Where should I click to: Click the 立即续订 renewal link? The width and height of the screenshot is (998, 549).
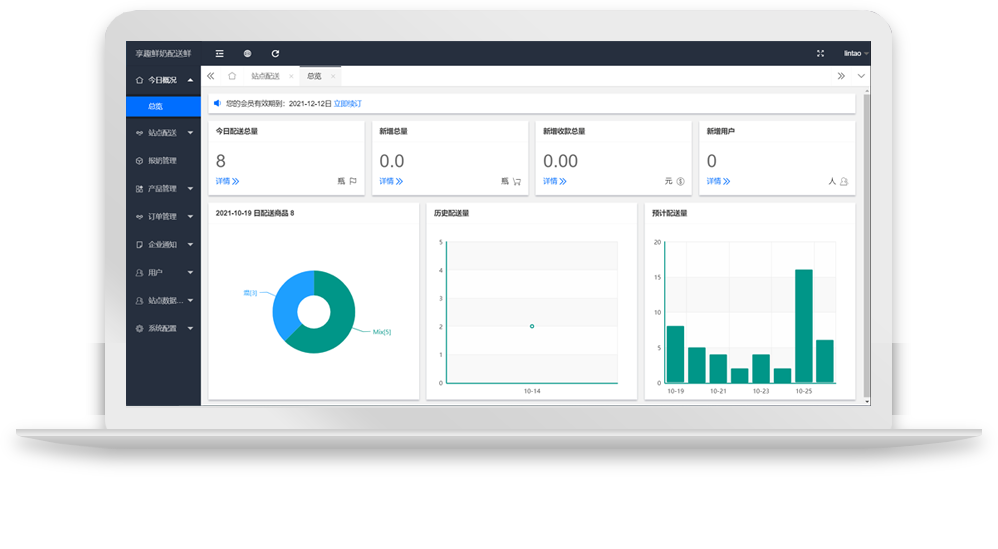347,103
